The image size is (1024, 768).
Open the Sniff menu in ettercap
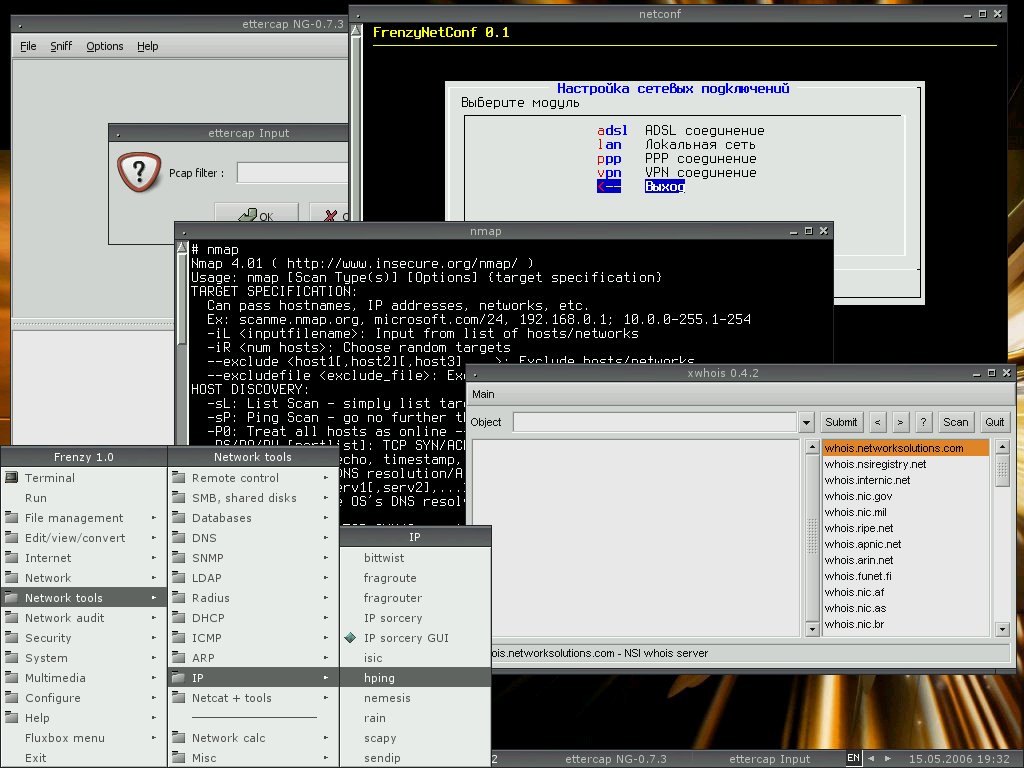(x=61, y=46)
